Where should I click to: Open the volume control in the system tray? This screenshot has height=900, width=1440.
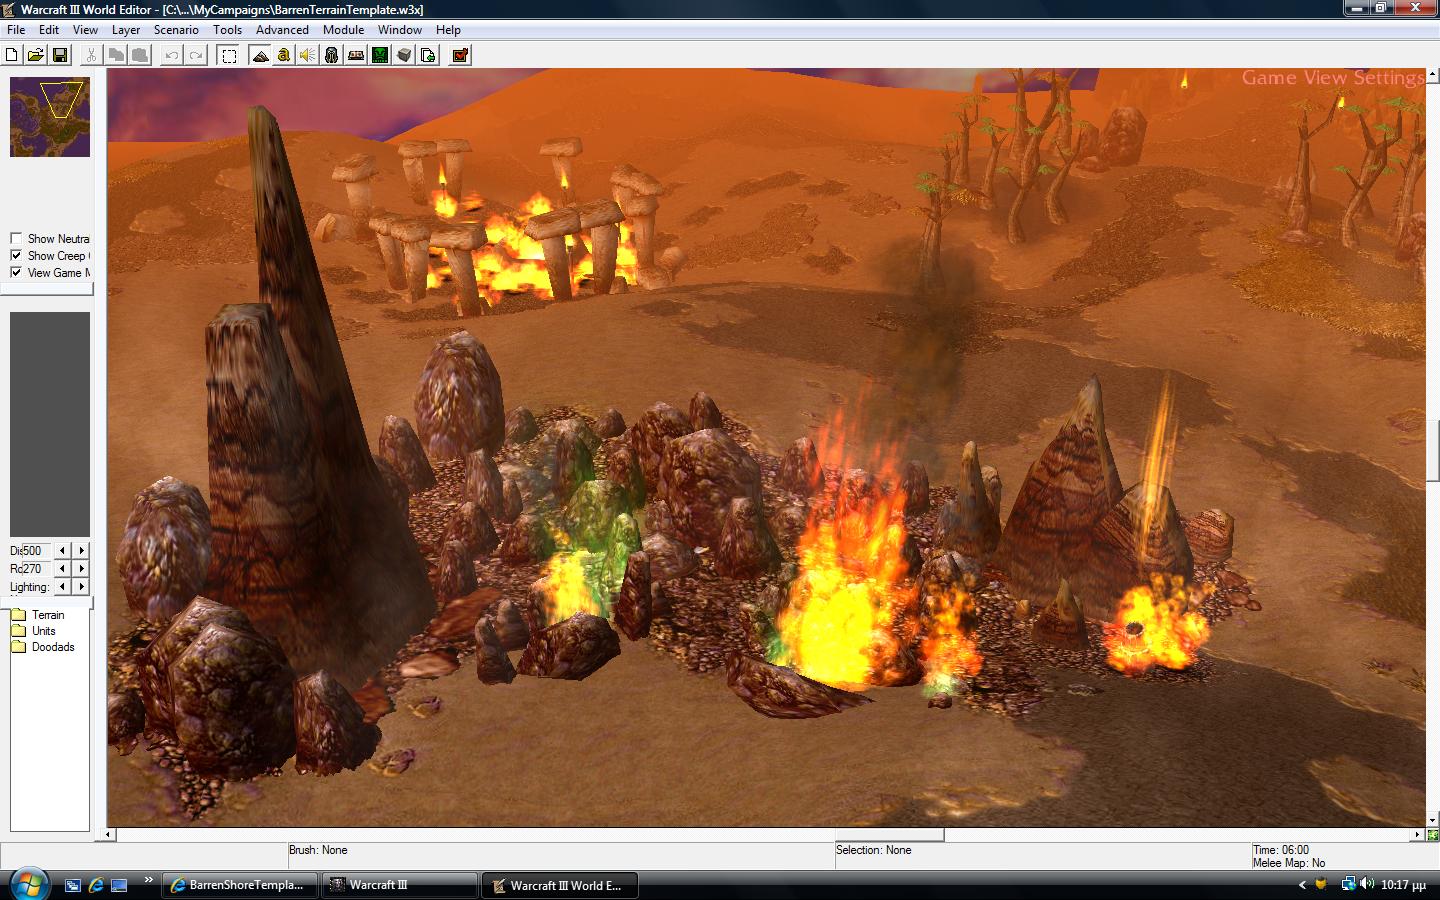(1367, 884)
